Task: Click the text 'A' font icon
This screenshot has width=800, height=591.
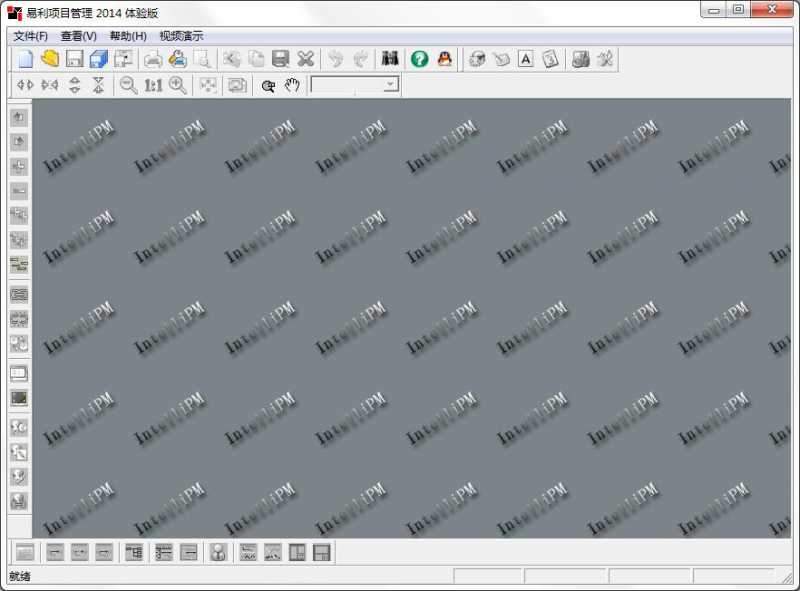Action: pyautogui.click(x=526, y=60)
